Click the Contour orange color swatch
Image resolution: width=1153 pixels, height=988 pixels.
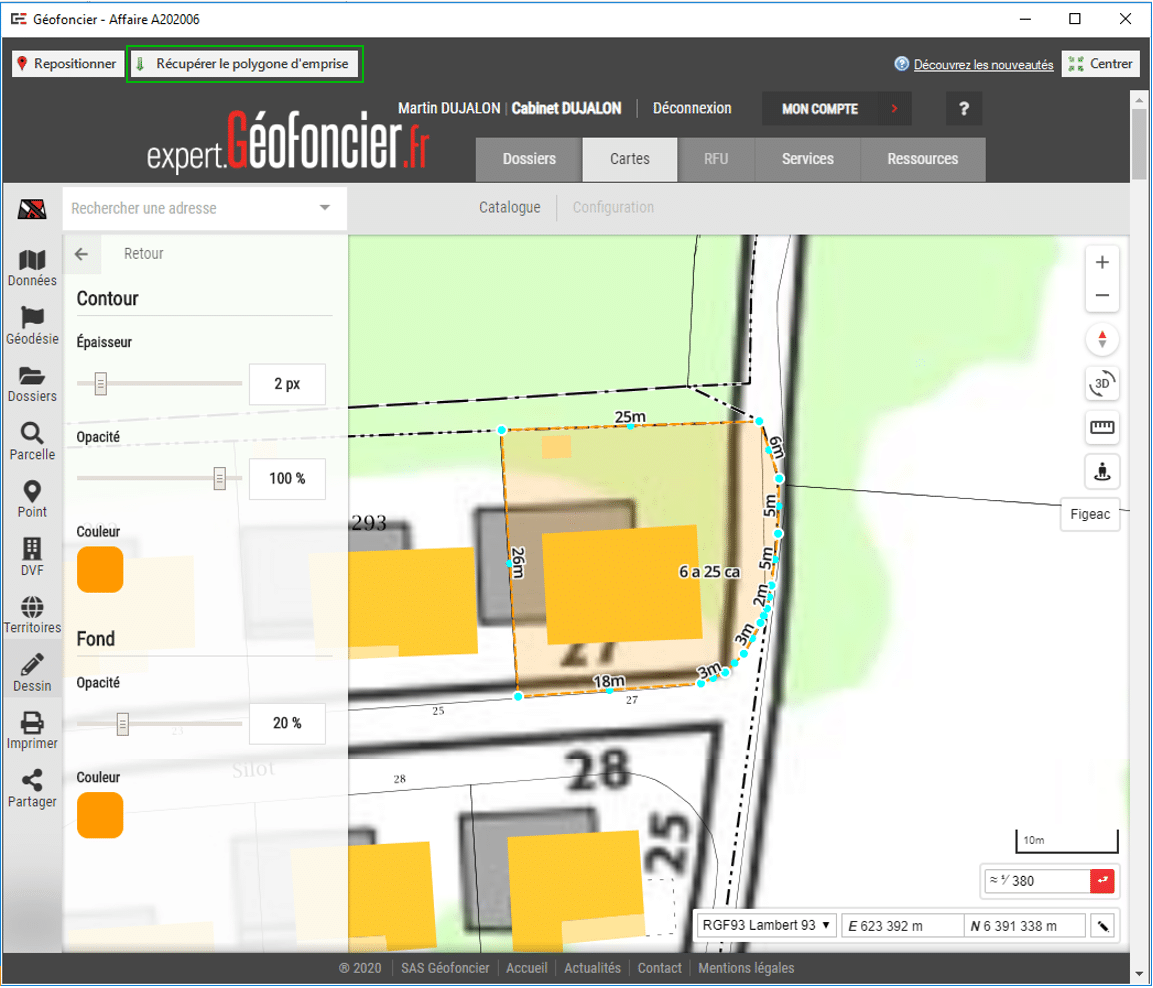100,569
